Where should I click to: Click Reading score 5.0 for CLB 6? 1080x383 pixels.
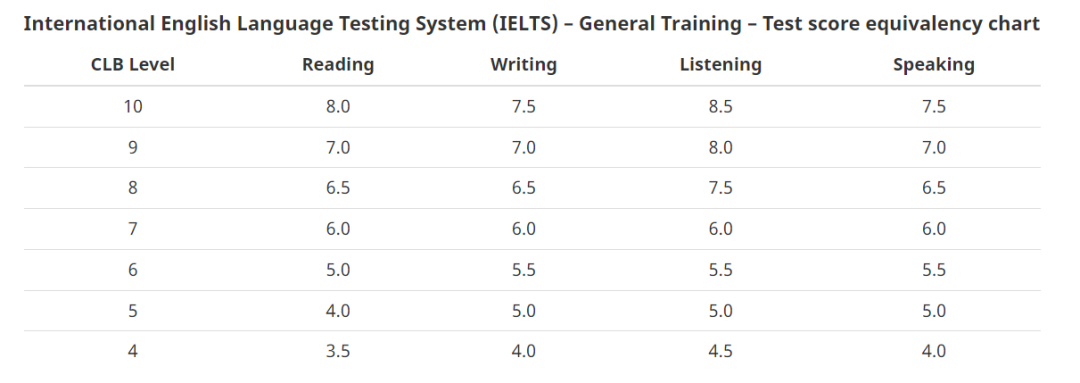(338, 270)
